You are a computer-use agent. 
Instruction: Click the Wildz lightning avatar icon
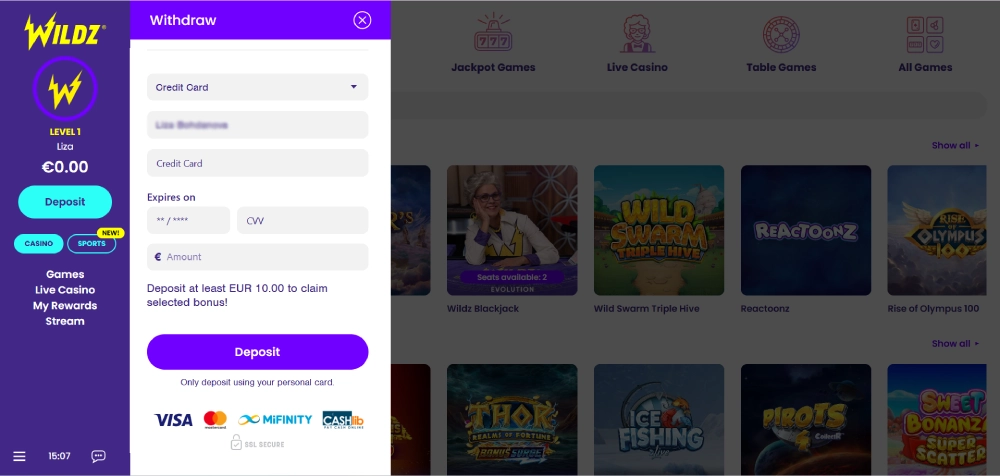[65, 89]
